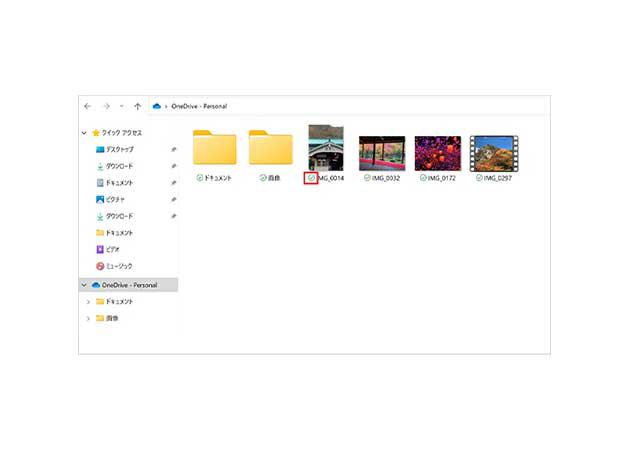Select the IMG_0297 video thumbnail
This screenshot has height=450, width=630.
coord(494,153)
